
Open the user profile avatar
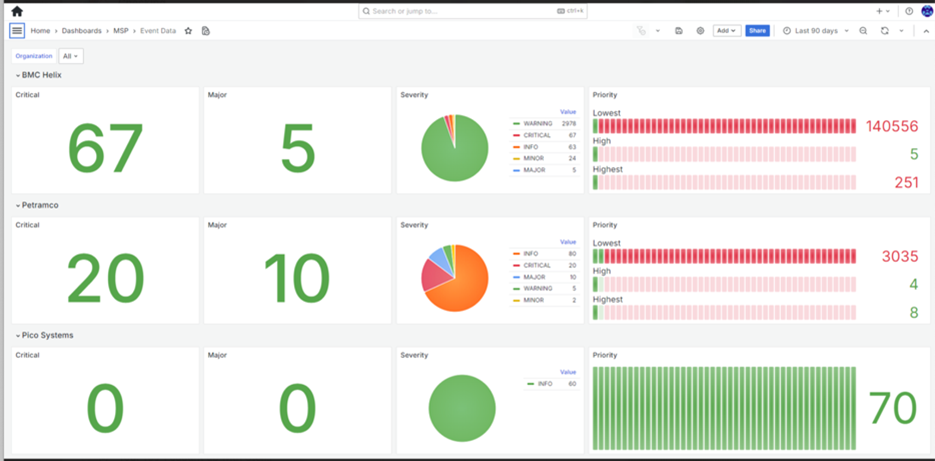(x=927, y=11)
